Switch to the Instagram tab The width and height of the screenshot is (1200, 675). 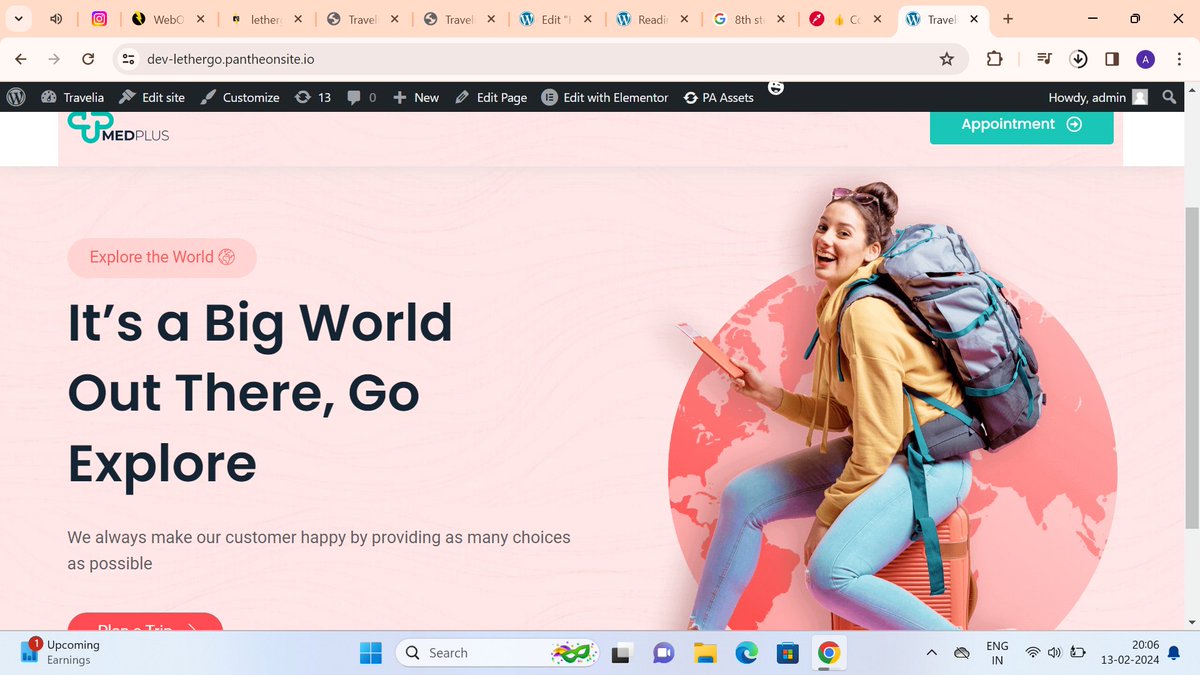[x=99, y=19]
